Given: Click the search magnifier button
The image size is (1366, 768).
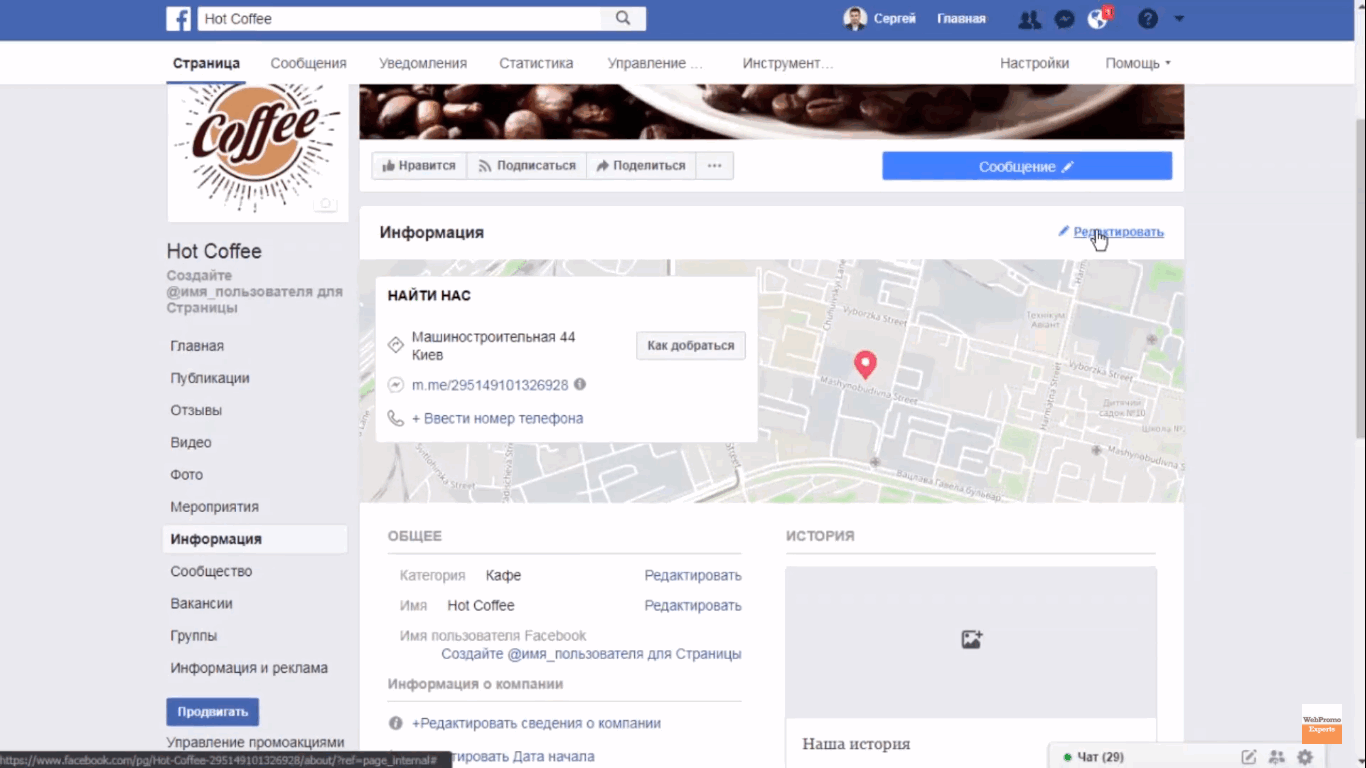Looking at the screenshot, I should (623, 18).
